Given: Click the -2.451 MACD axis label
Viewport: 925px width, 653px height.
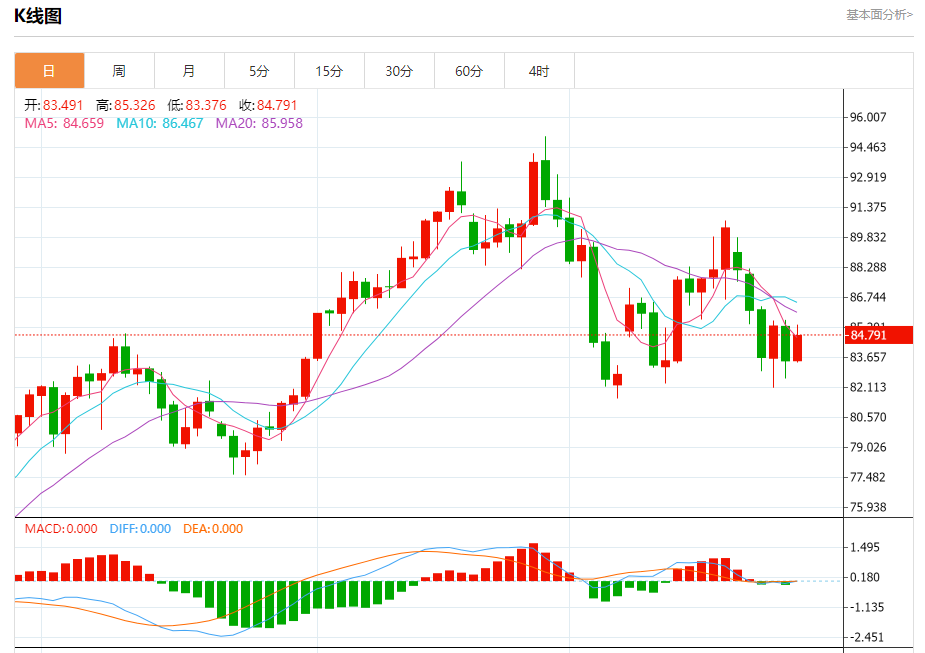Looking at the screenshot, I should [867, 637].
